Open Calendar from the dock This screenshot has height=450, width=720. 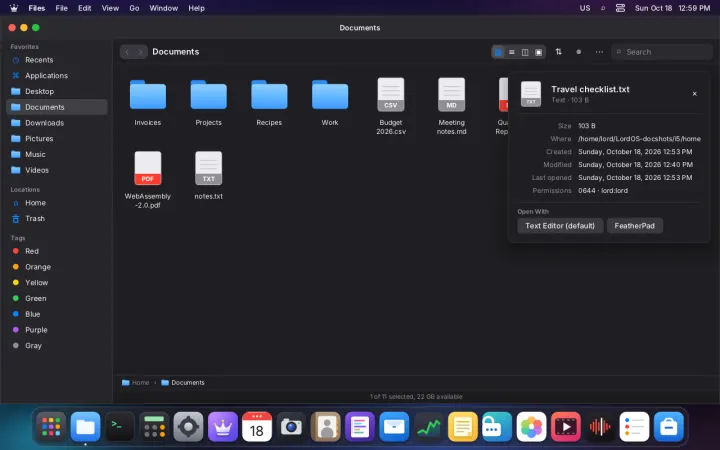(257, 427)
